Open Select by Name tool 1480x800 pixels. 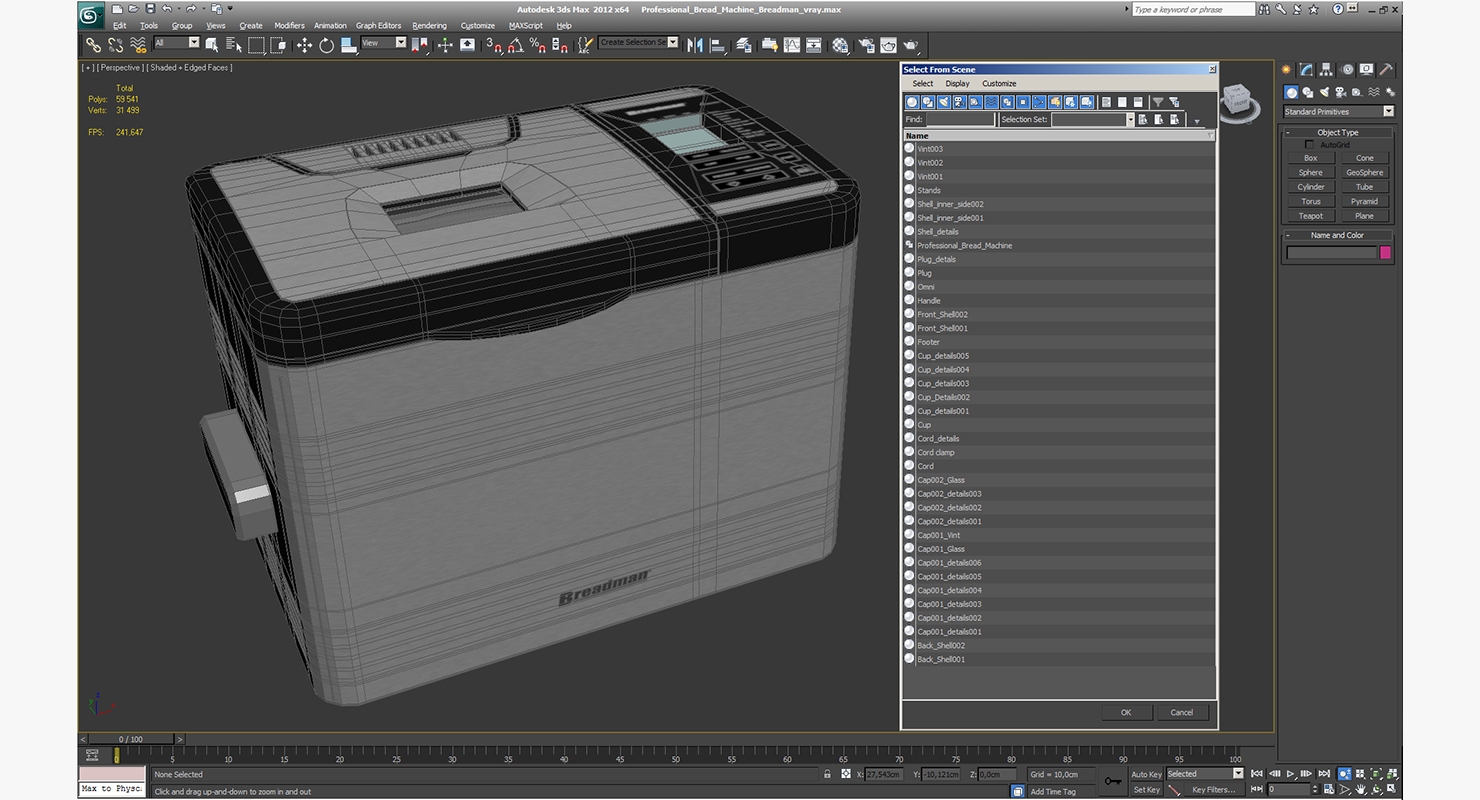coord(234,45)
